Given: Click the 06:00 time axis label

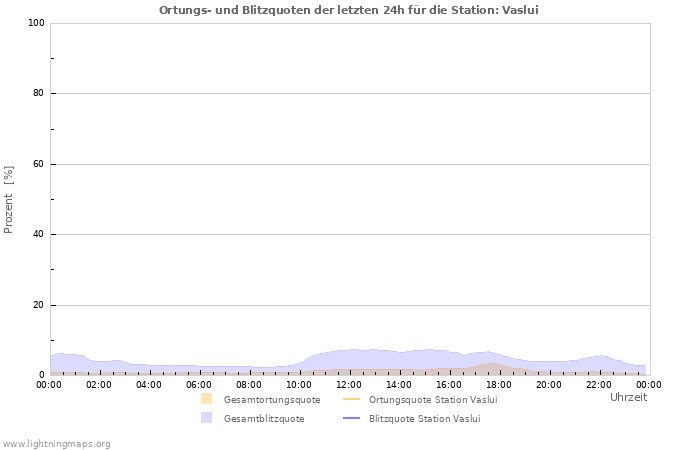Looking at the screenshot, I should coord(199,384).
